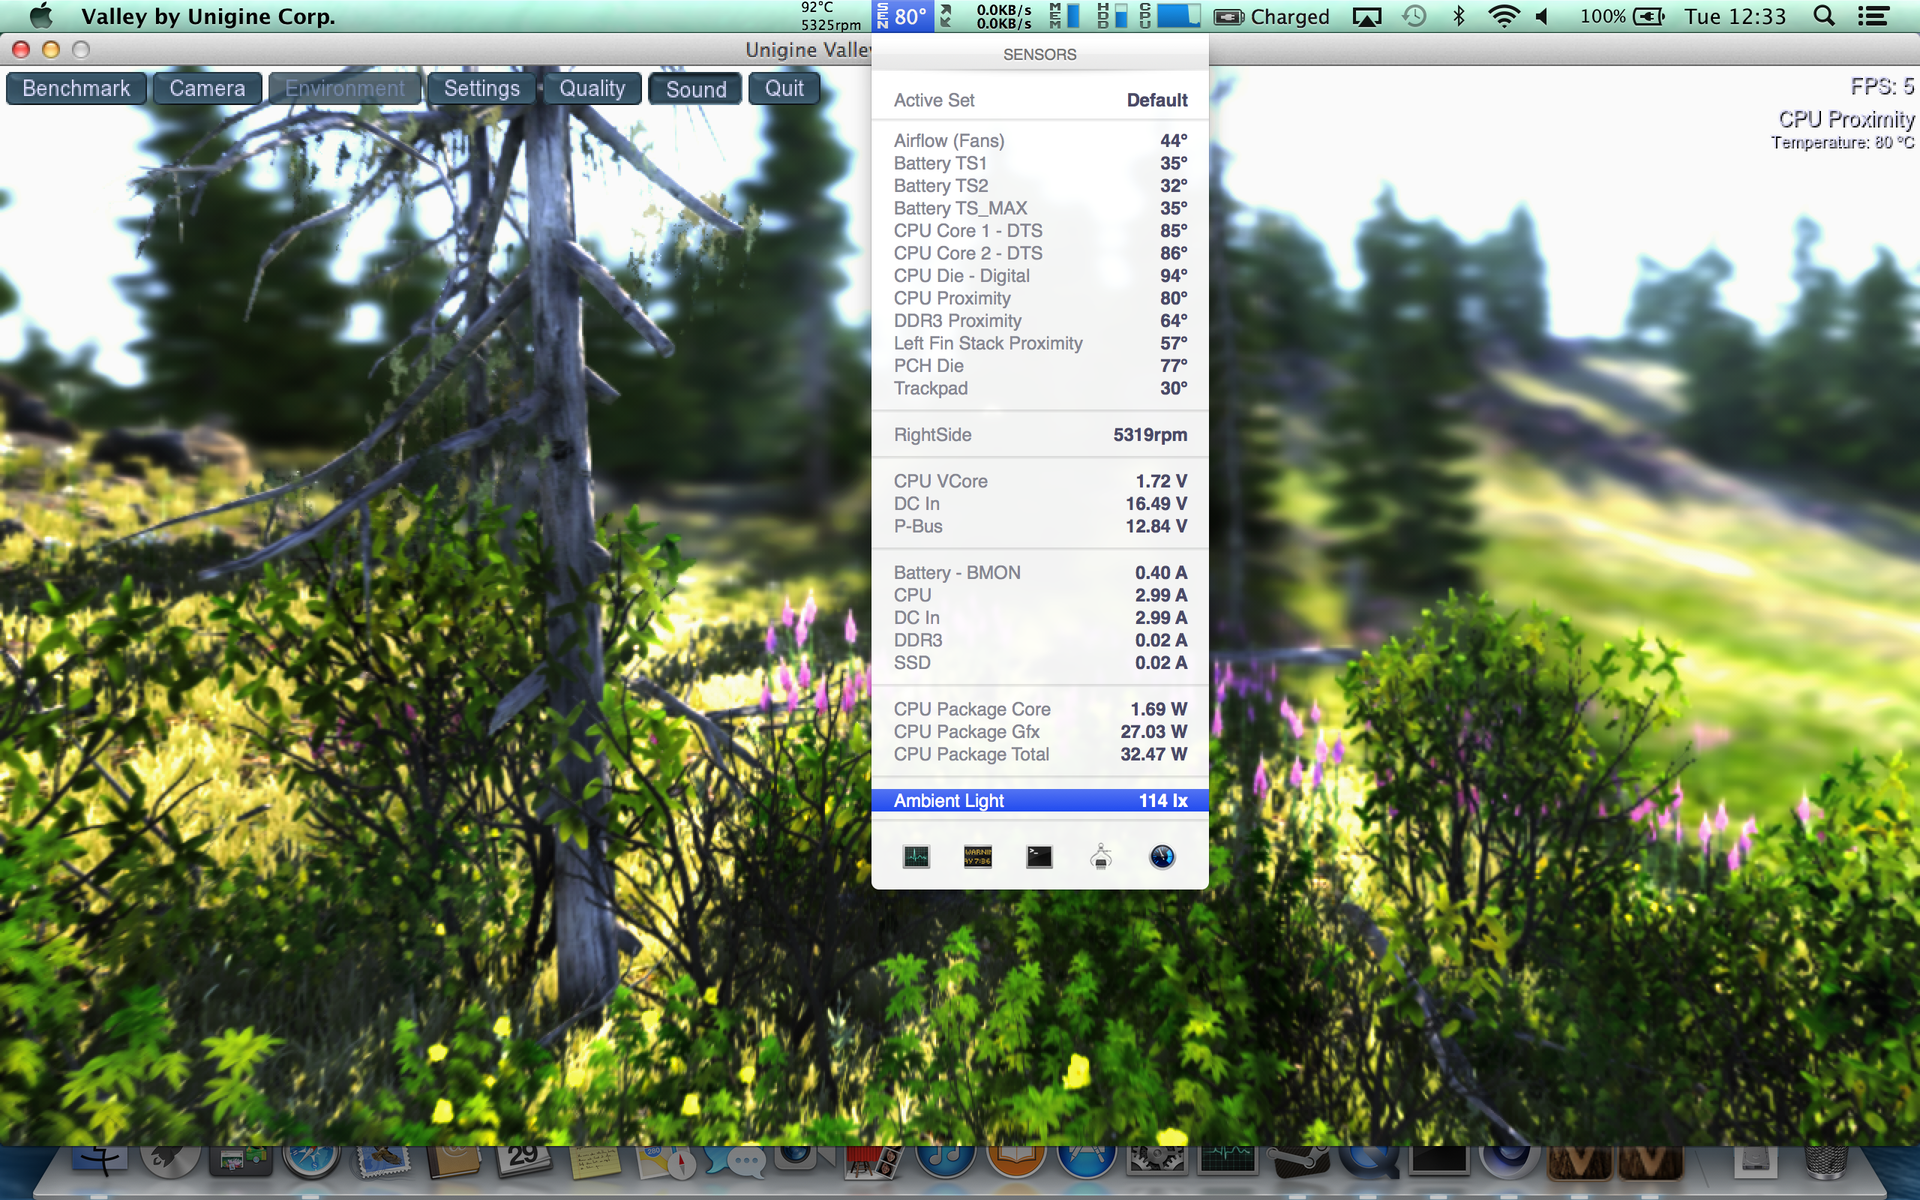Screen dimensions: 1920x1200
Task: Open the Camera menu
Action: point(207,88)
